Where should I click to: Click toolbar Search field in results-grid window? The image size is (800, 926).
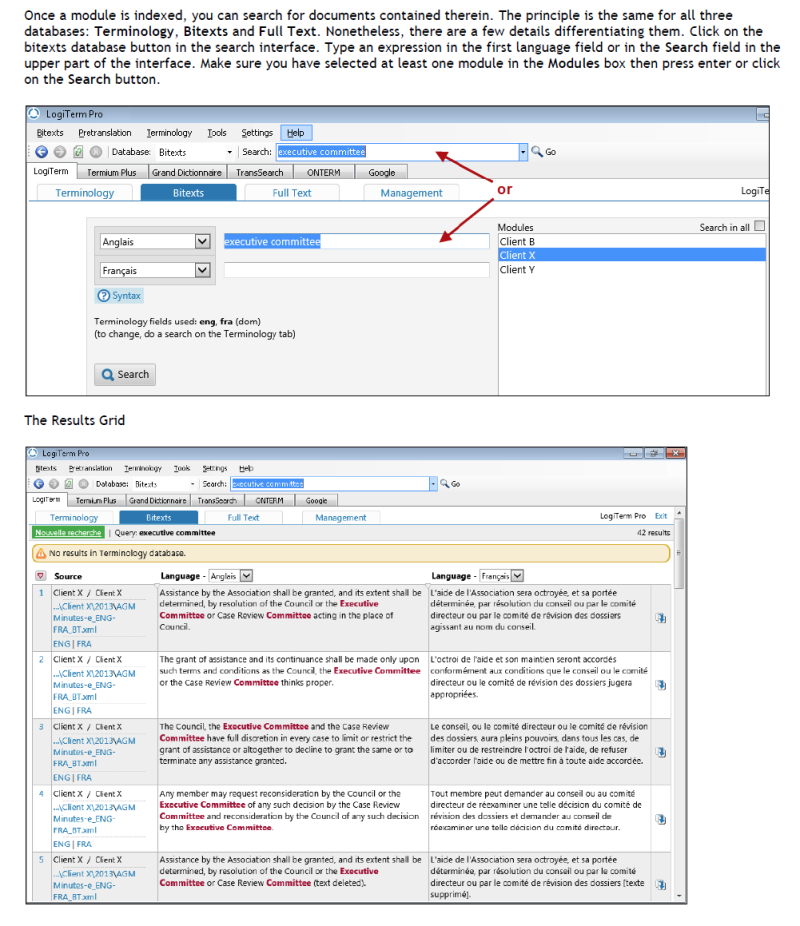pyautogui.click(x=330, y=484)
